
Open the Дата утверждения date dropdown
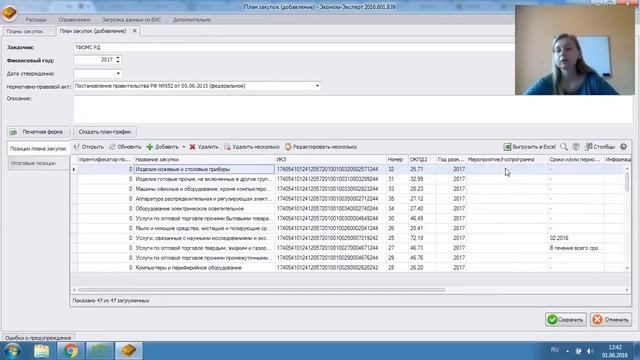click(x=118, y=74)
